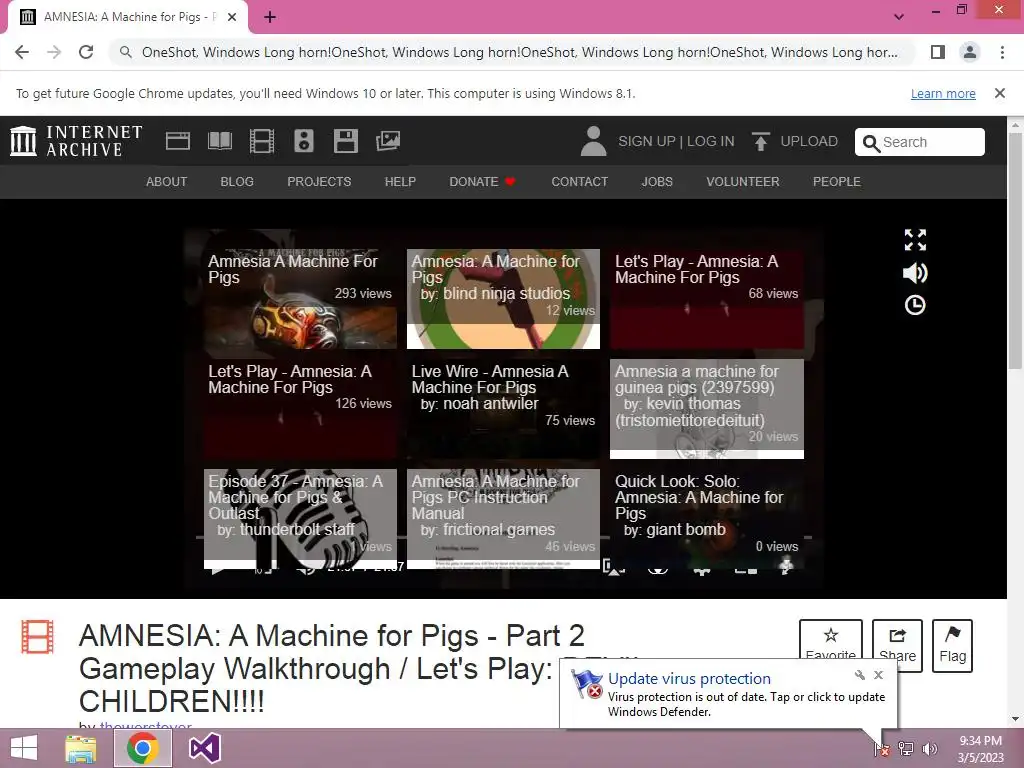Open the Texts book icon

click(219, 141)
